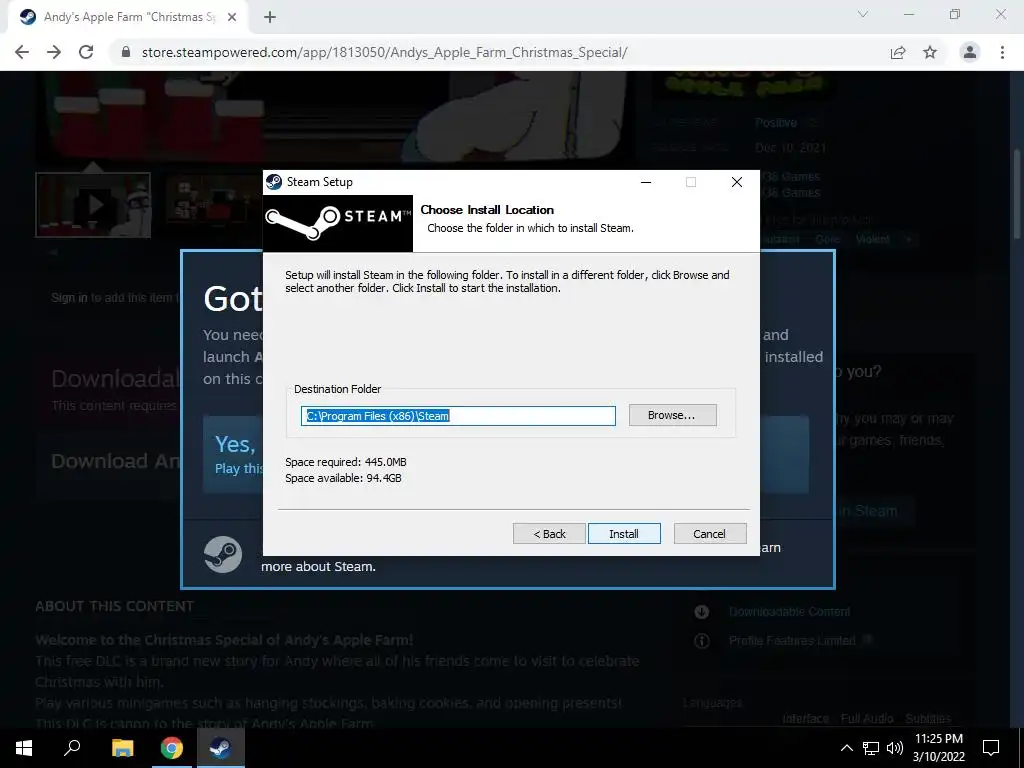Click the Downloadable Content label
This screenshot has height=768, width=1024.
[790, 612]
